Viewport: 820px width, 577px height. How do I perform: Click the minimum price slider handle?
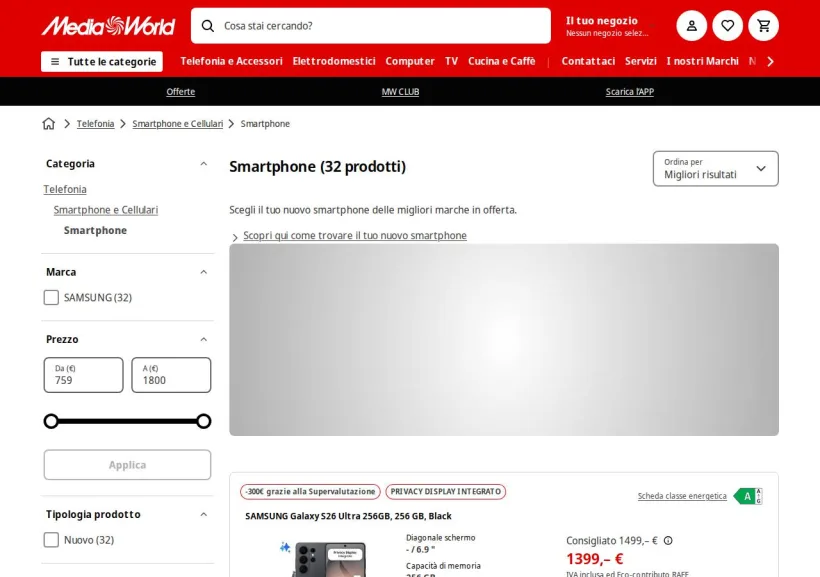click(x=51, y=421)
